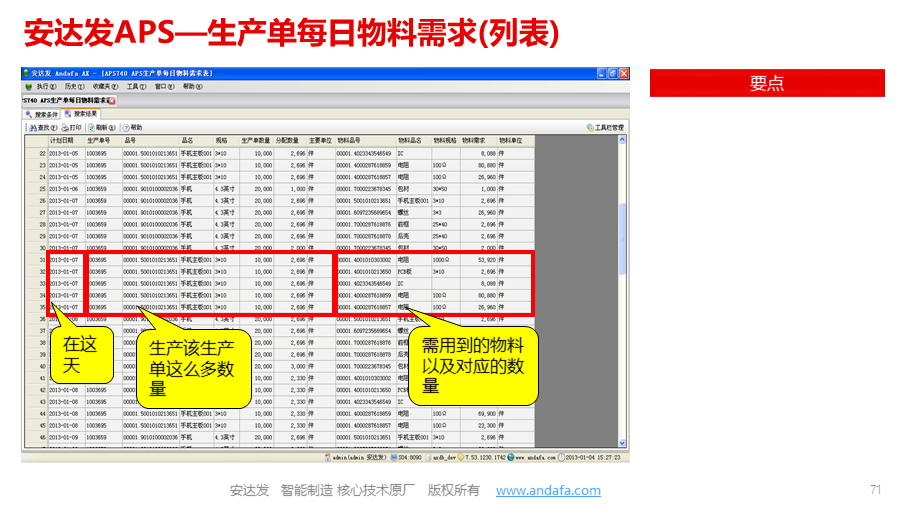Click the title bar Andafa AX app icon

[x=26, y=73]
